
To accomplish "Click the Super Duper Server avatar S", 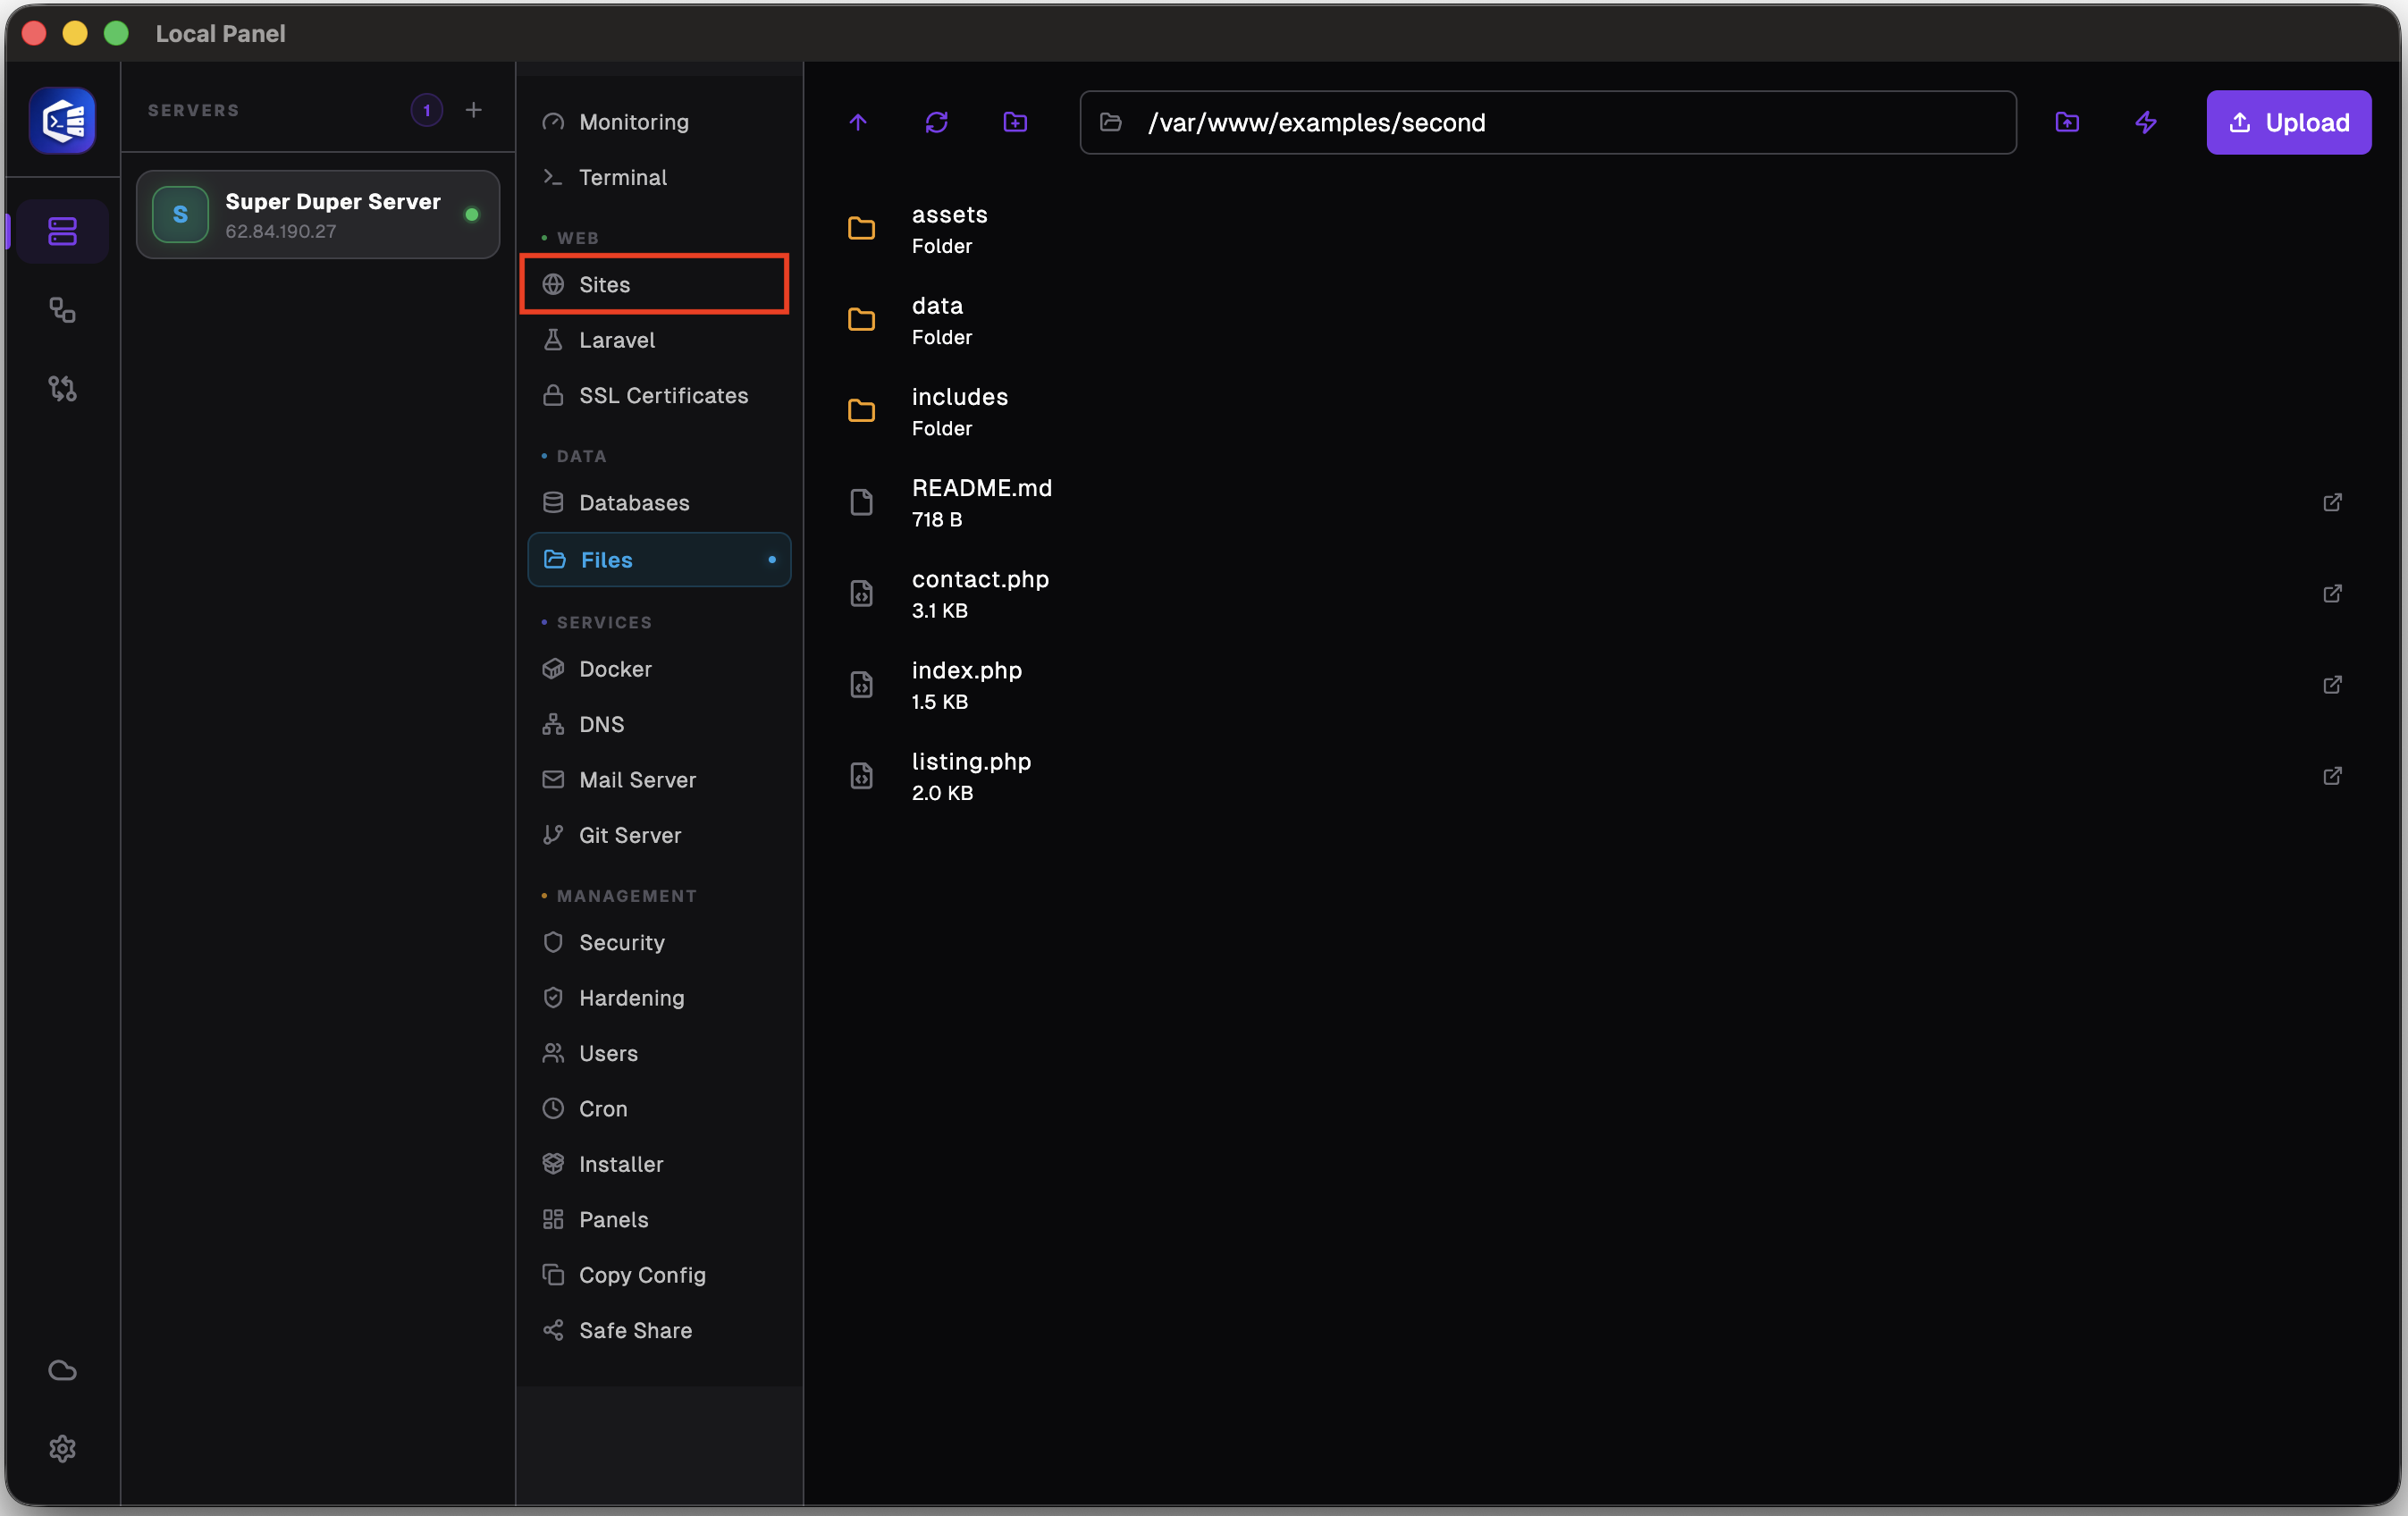I will tap(180, 214).
